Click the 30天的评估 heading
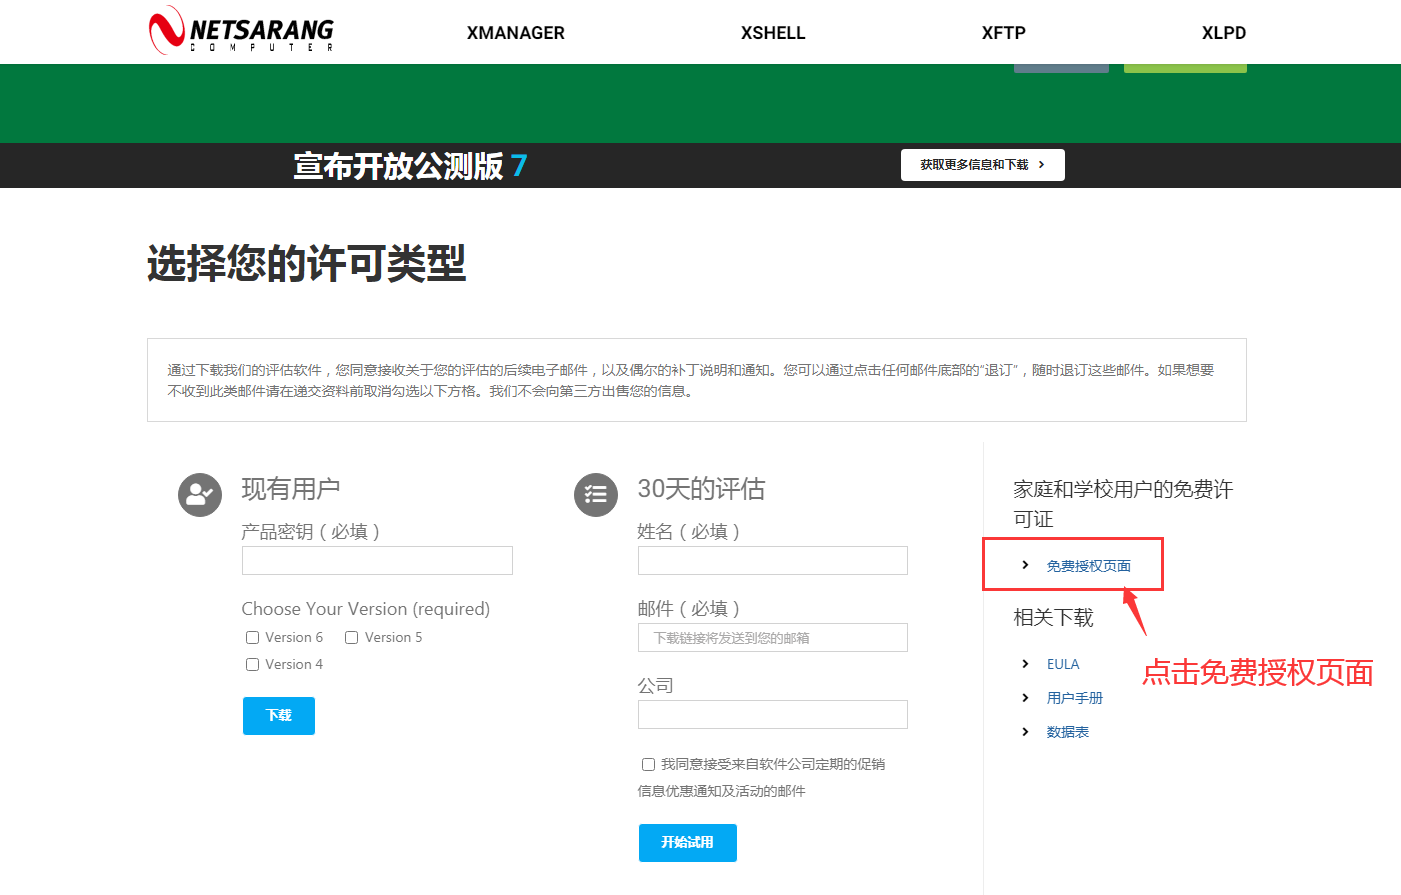The image size is (1401, 895). point(701,489)
